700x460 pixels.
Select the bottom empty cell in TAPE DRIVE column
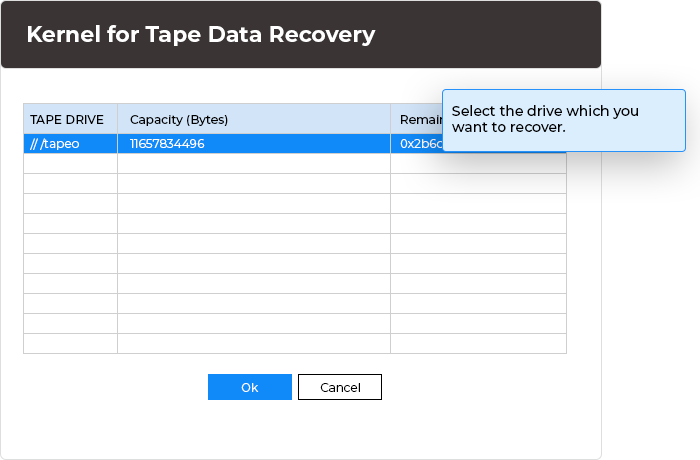coord(70,343)
